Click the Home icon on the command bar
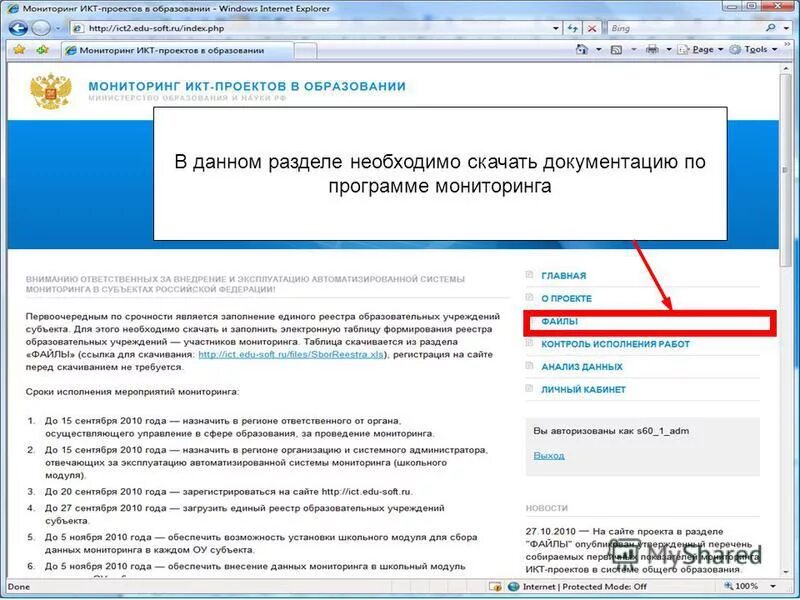The height and width of the screenshot is (600, 800). pyautogui.click(x=582, y=49)
